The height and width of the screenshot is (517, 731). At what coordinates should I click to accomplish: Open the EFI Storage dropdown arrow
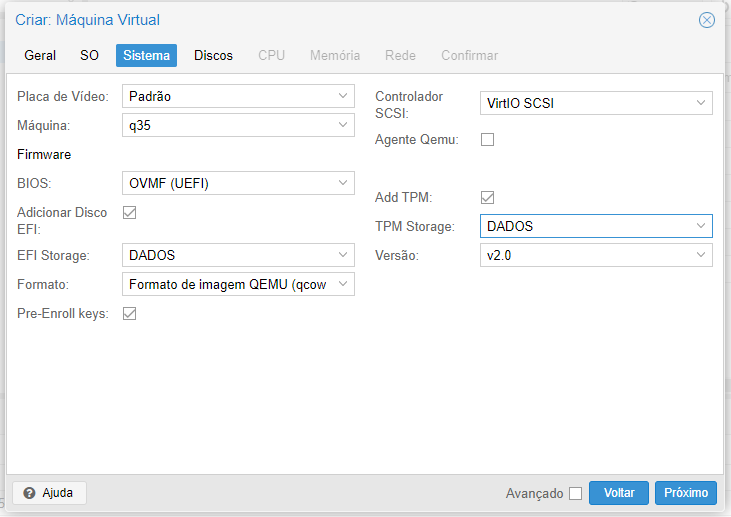coord(343,255)
